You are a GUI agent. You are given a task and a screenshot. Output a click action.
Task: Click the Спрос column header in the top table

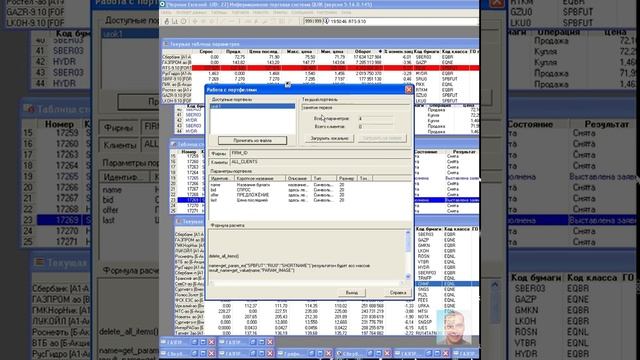(206, 52)
